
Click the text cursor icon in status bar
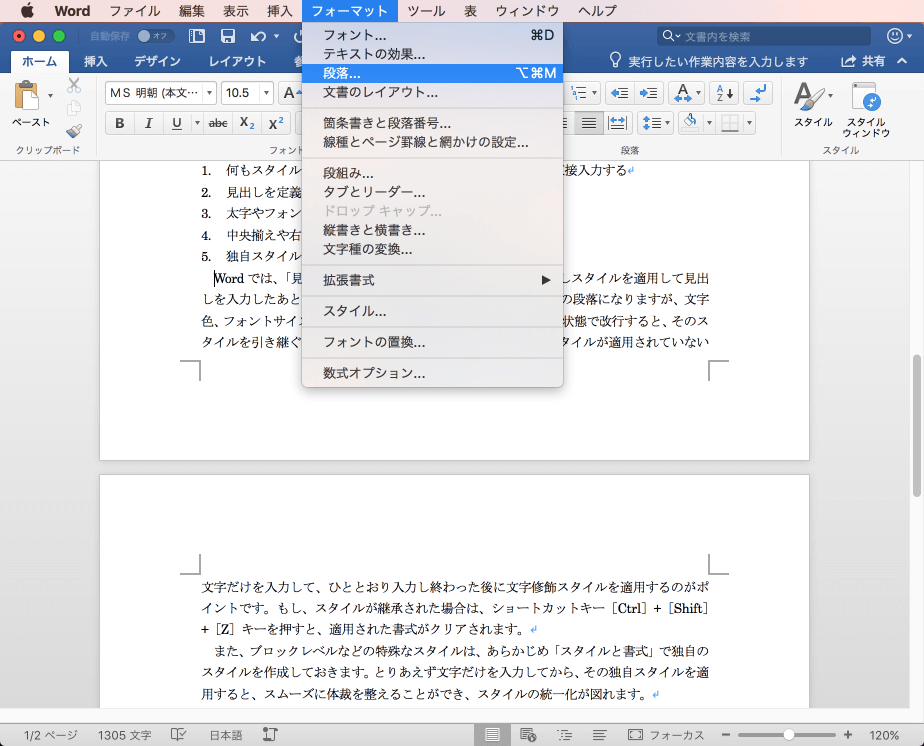(270, 734)
